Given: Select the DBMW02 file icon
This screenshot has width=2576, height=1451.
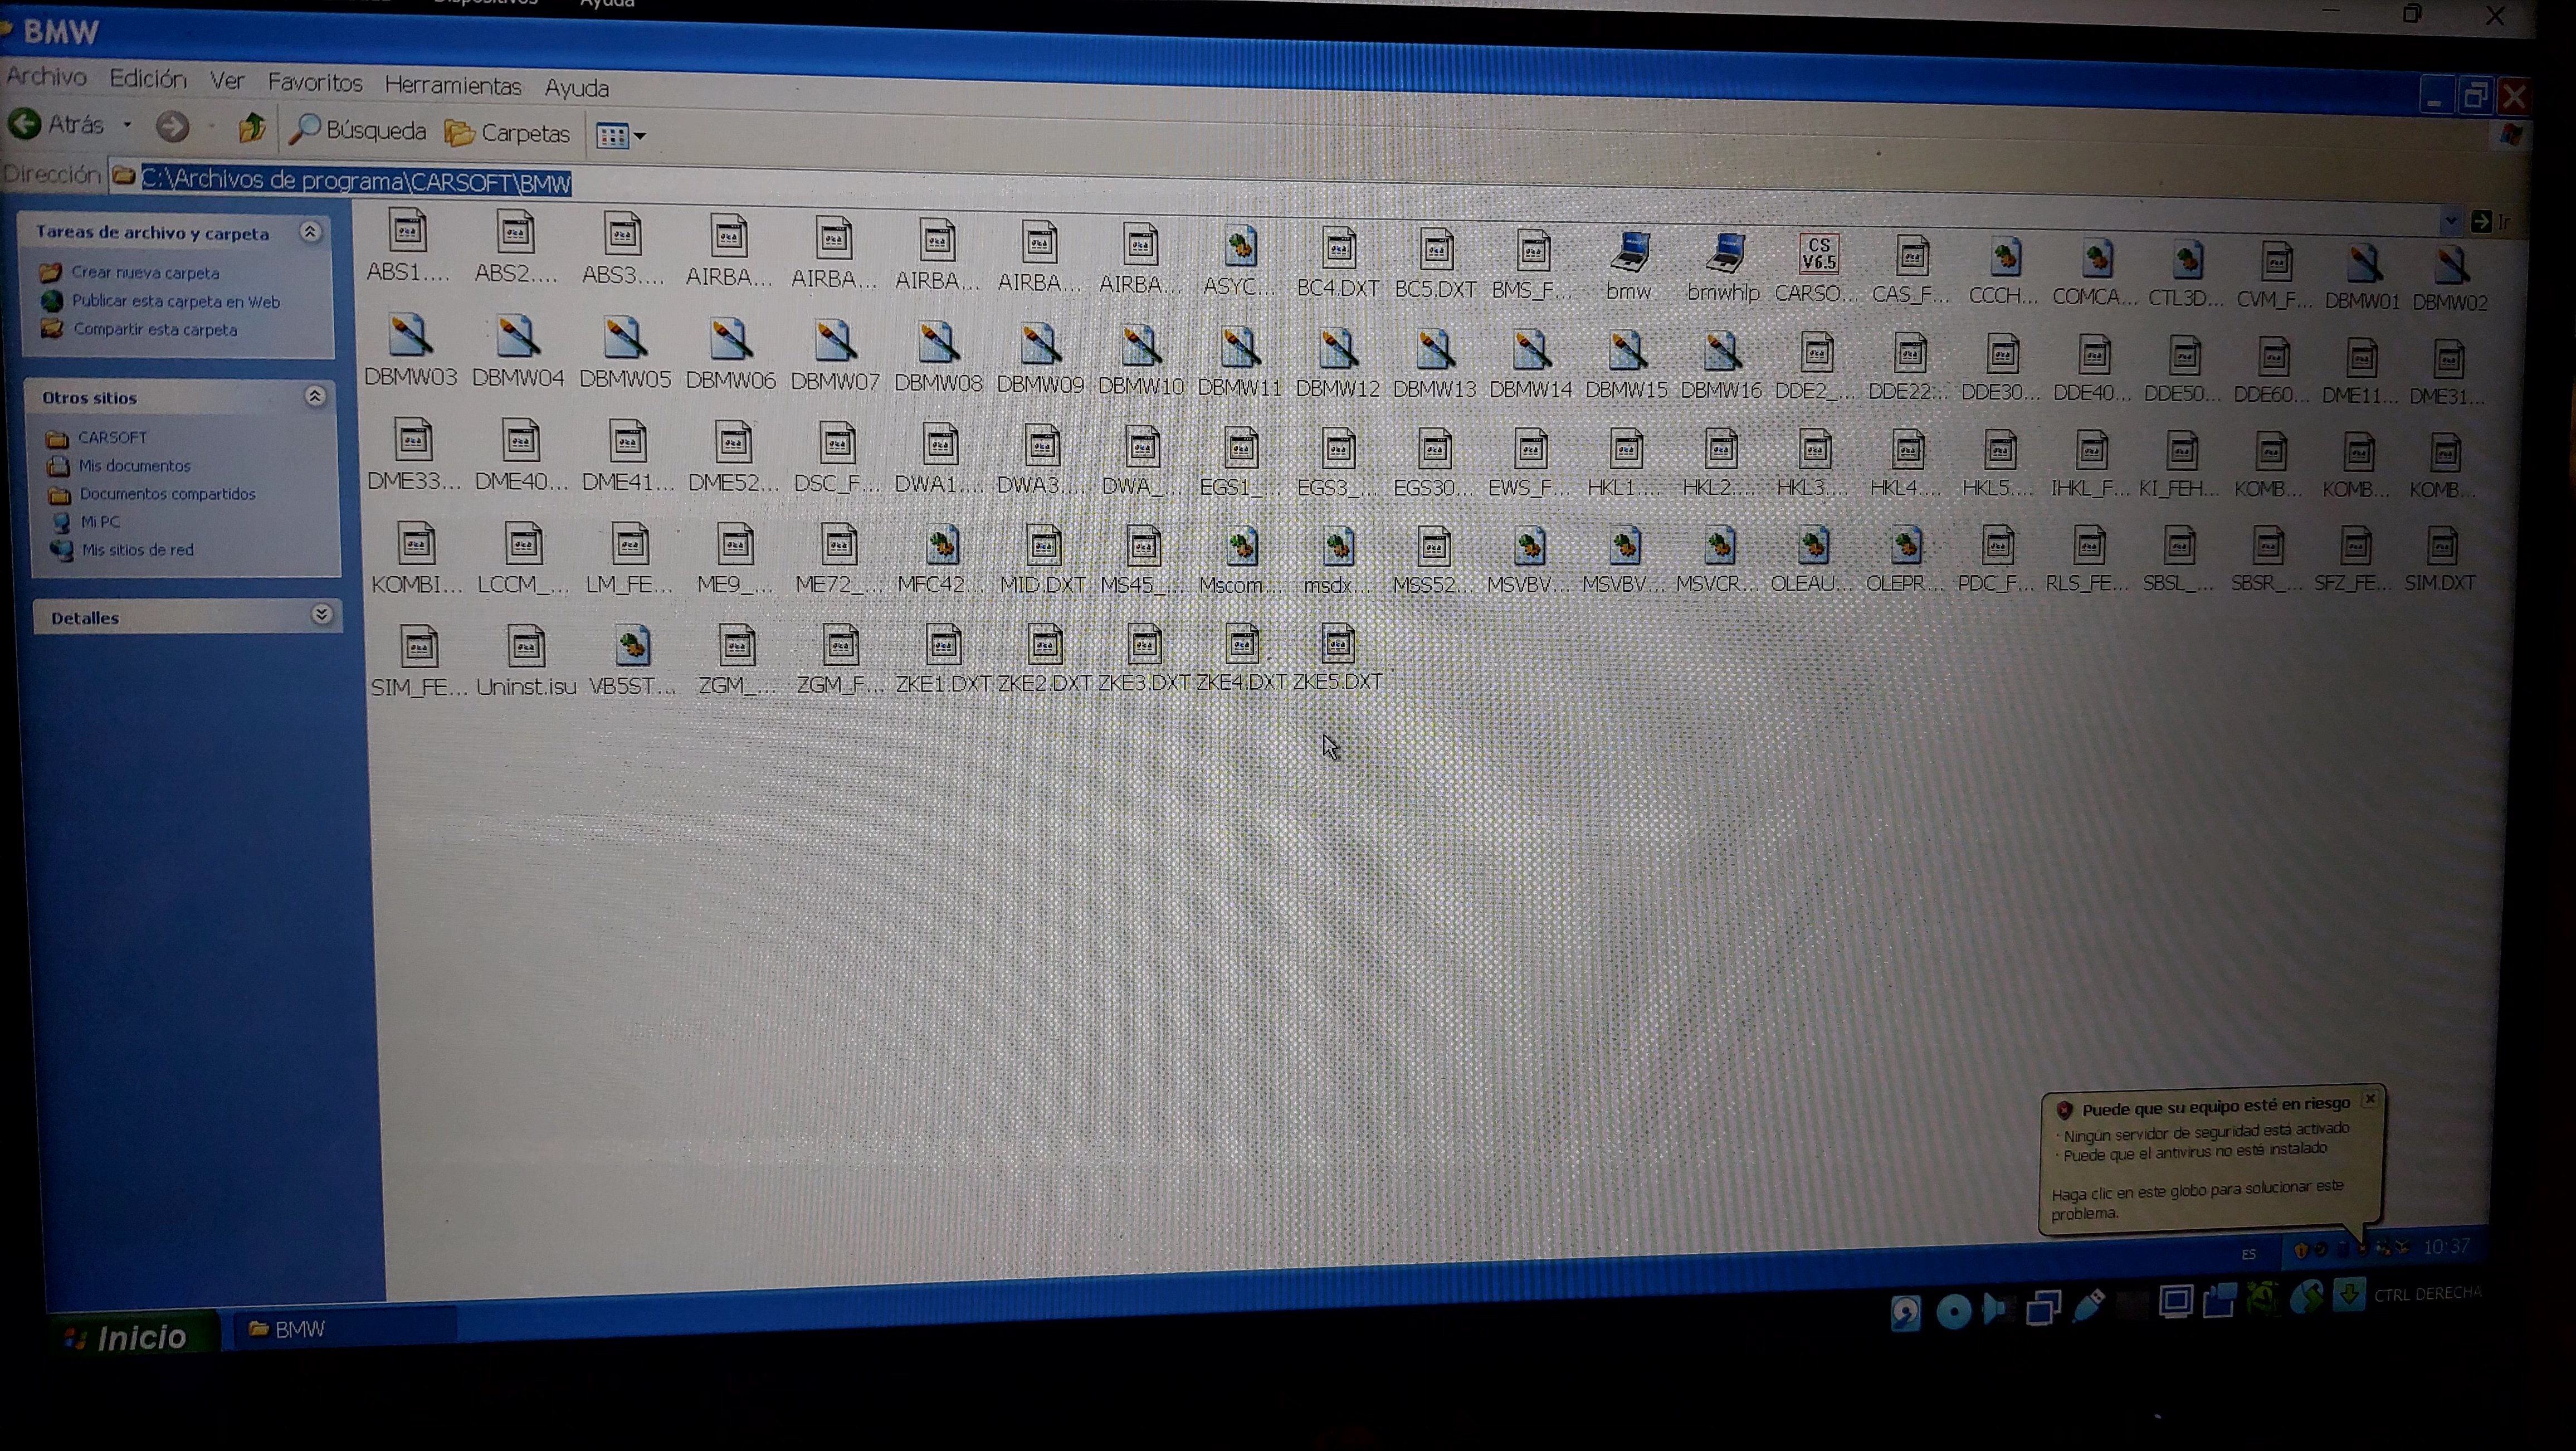Looking at the screenshot, I should tap(2450, 278).
